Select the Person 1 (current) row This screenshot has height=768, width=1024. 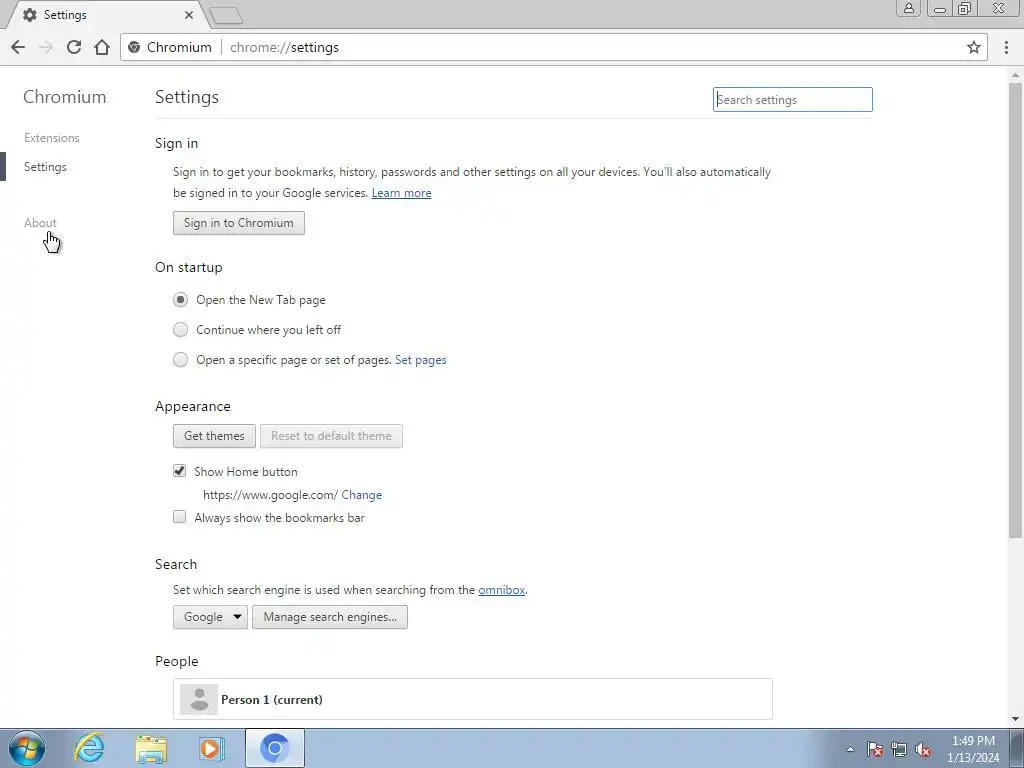tap(473, 699)
